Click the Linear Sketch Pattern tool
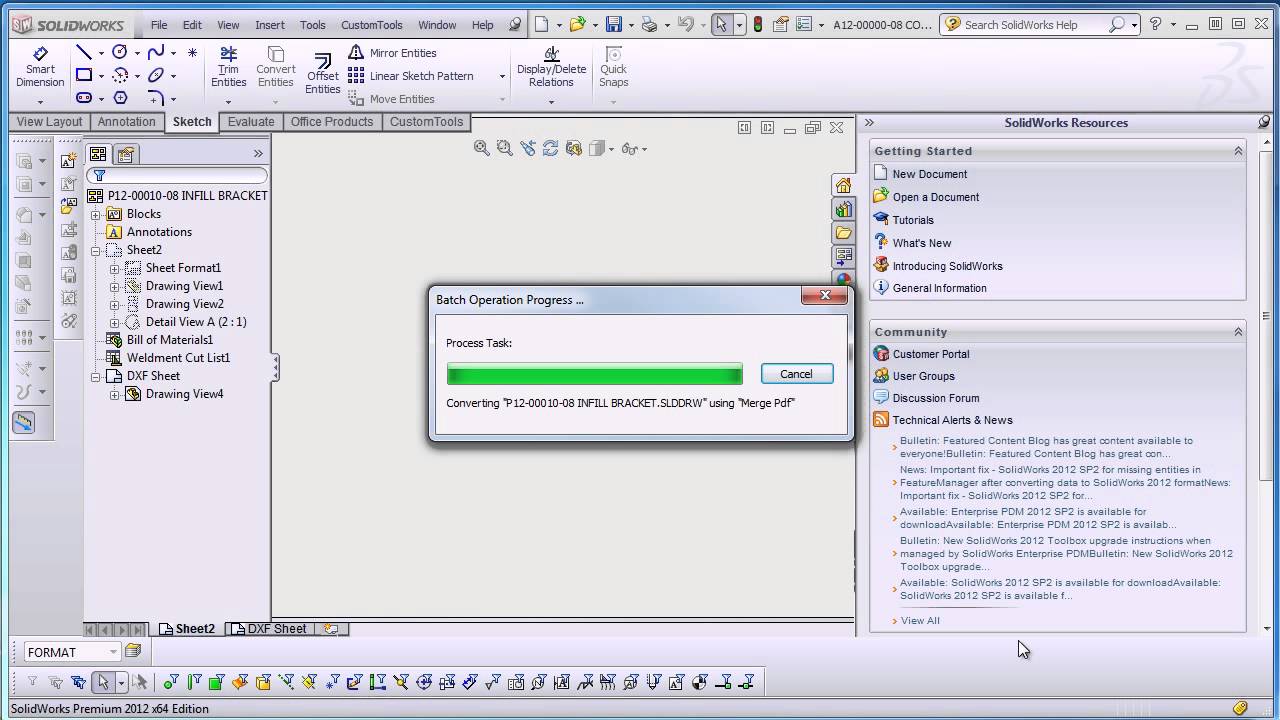Screen dimensions: 1280x720 click(411, 76)
